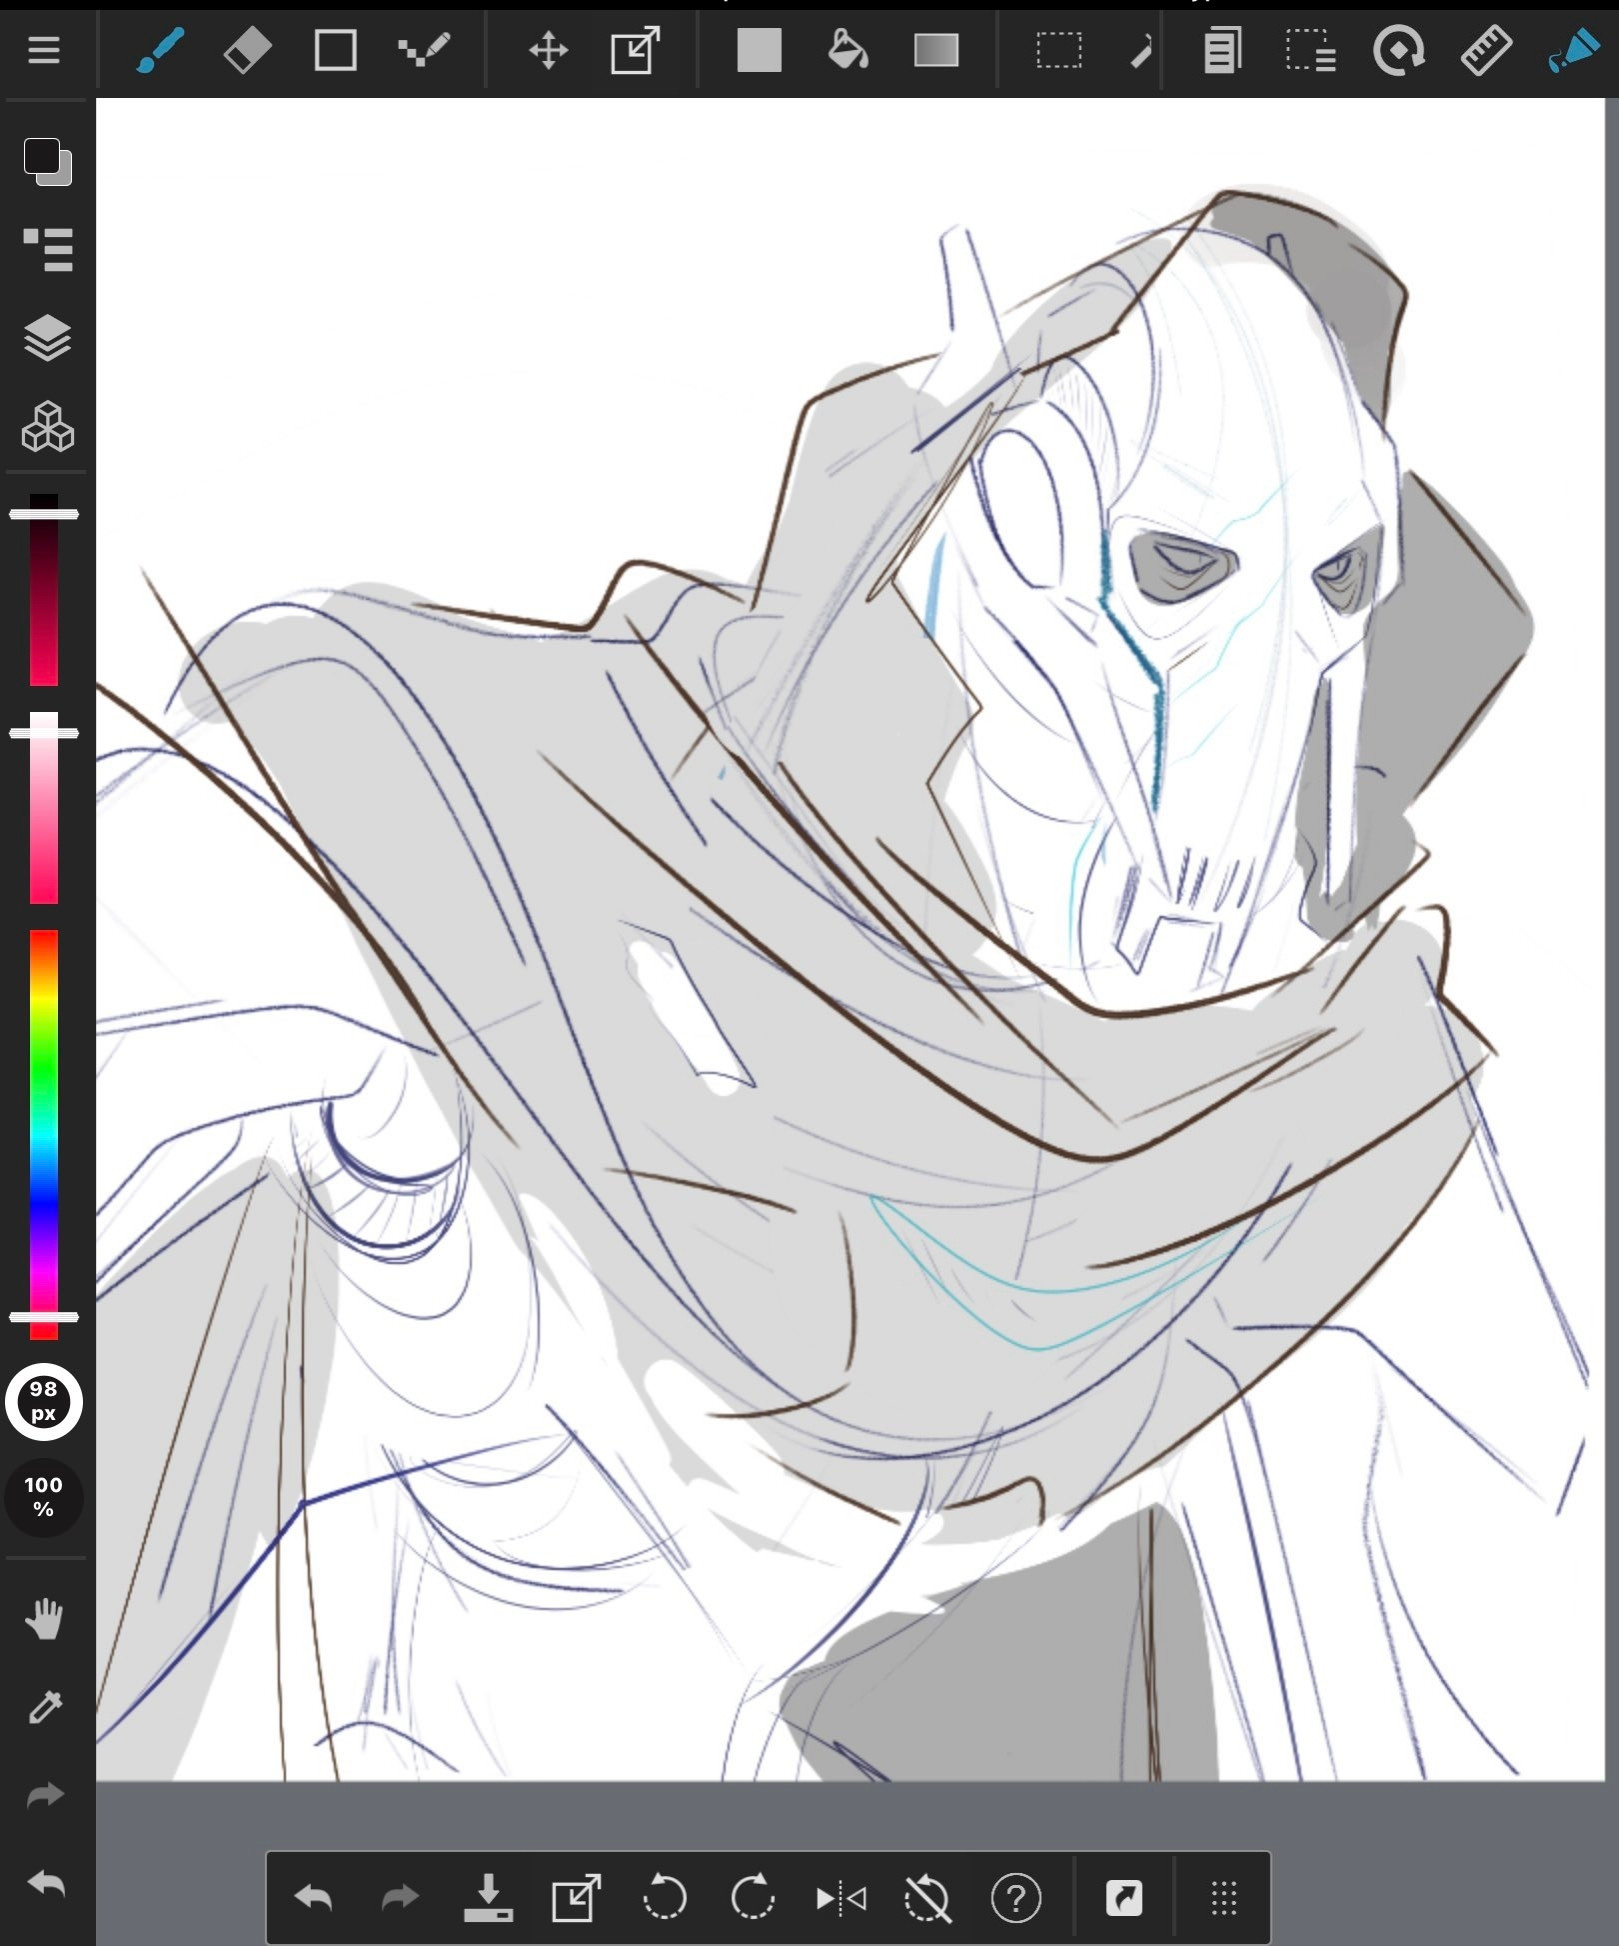The image size is (1619, 1946).
Task: Open the foreground/background color swatch
Action: pos(47,161)
